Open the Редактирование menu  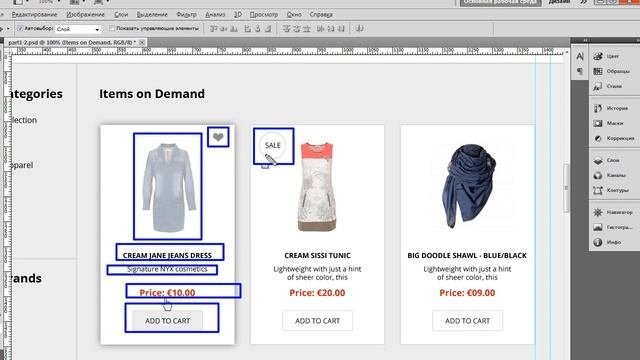click(34, 14)
